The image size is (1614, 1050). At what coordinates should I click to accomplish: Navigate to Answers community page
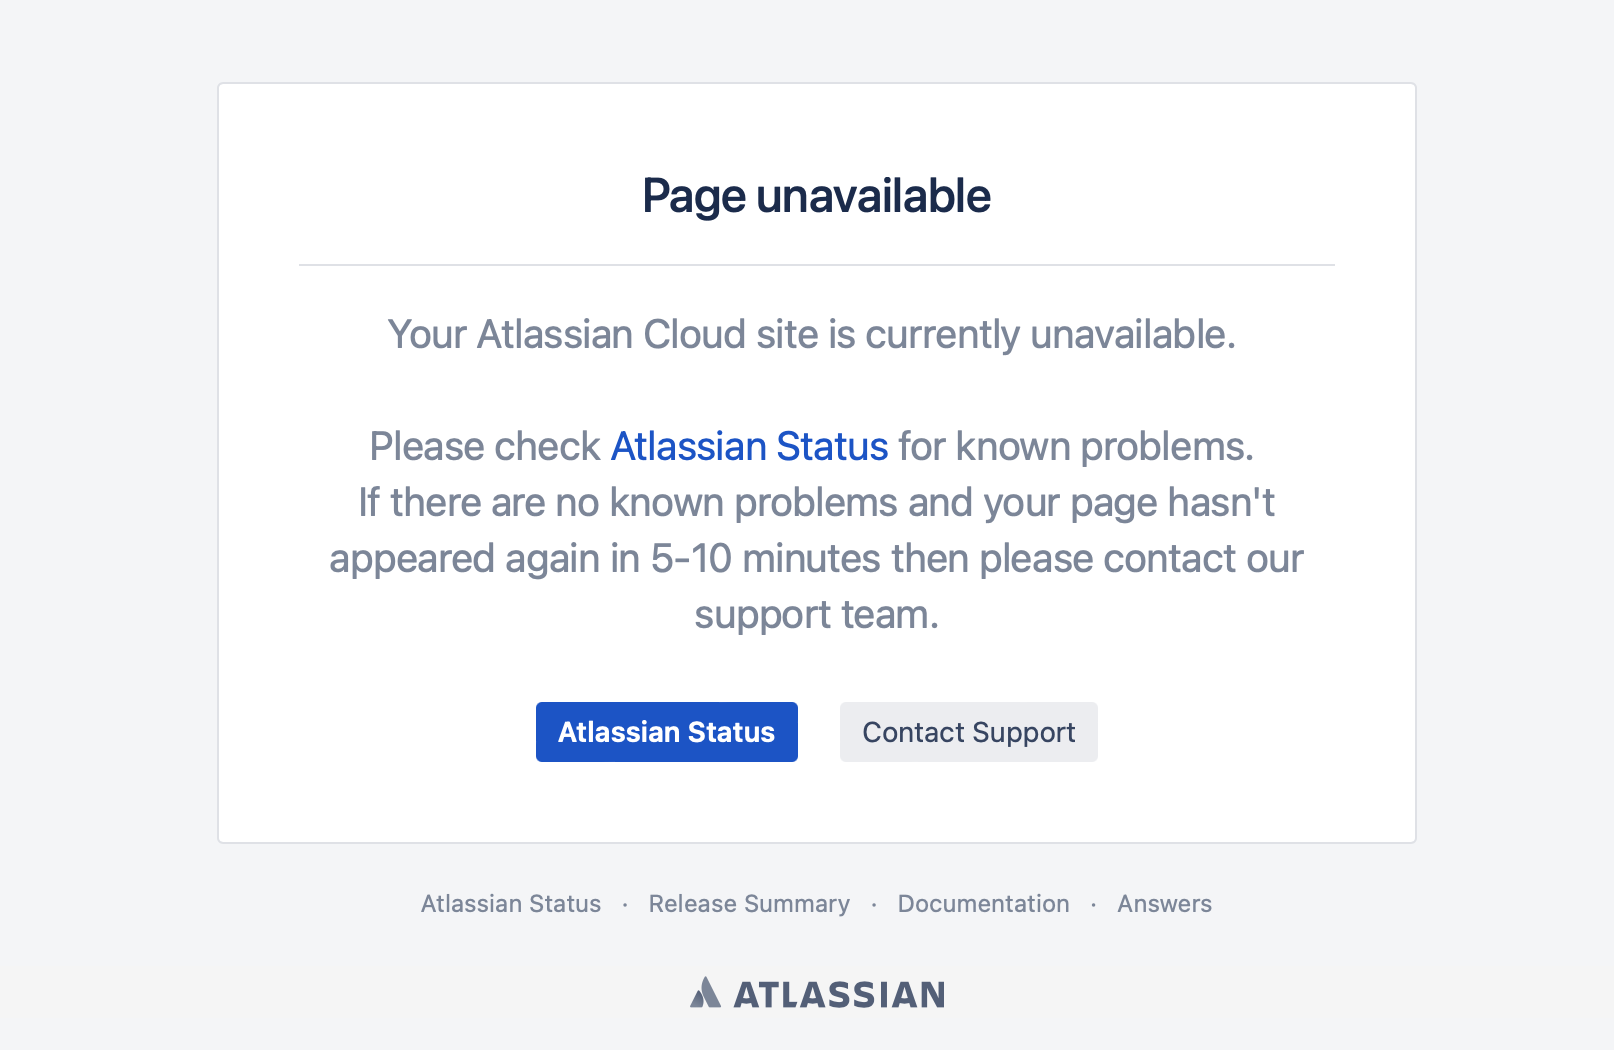[1164, 903]
